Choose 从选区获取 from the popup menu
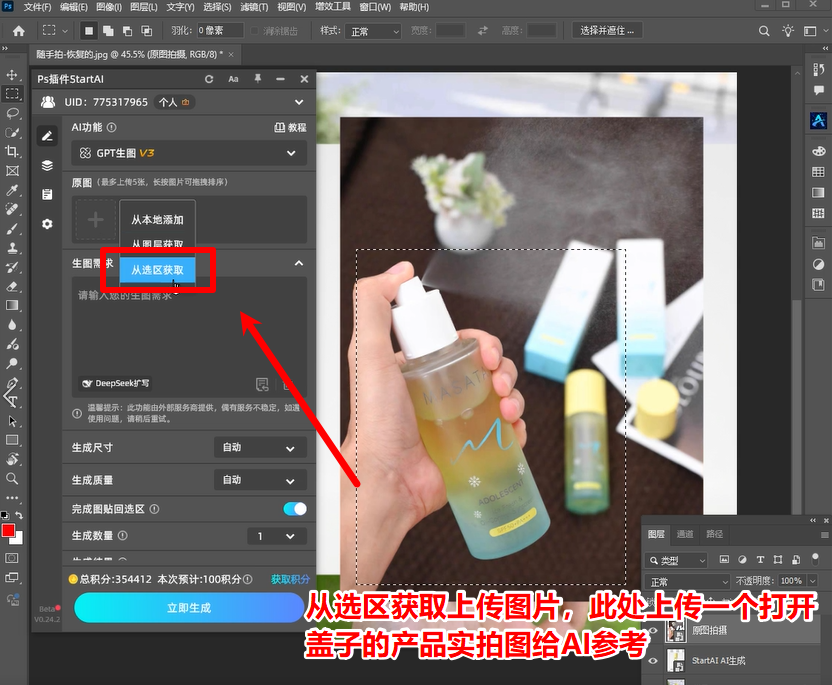Viewport: 832px width, 685px height. point(158,270)
